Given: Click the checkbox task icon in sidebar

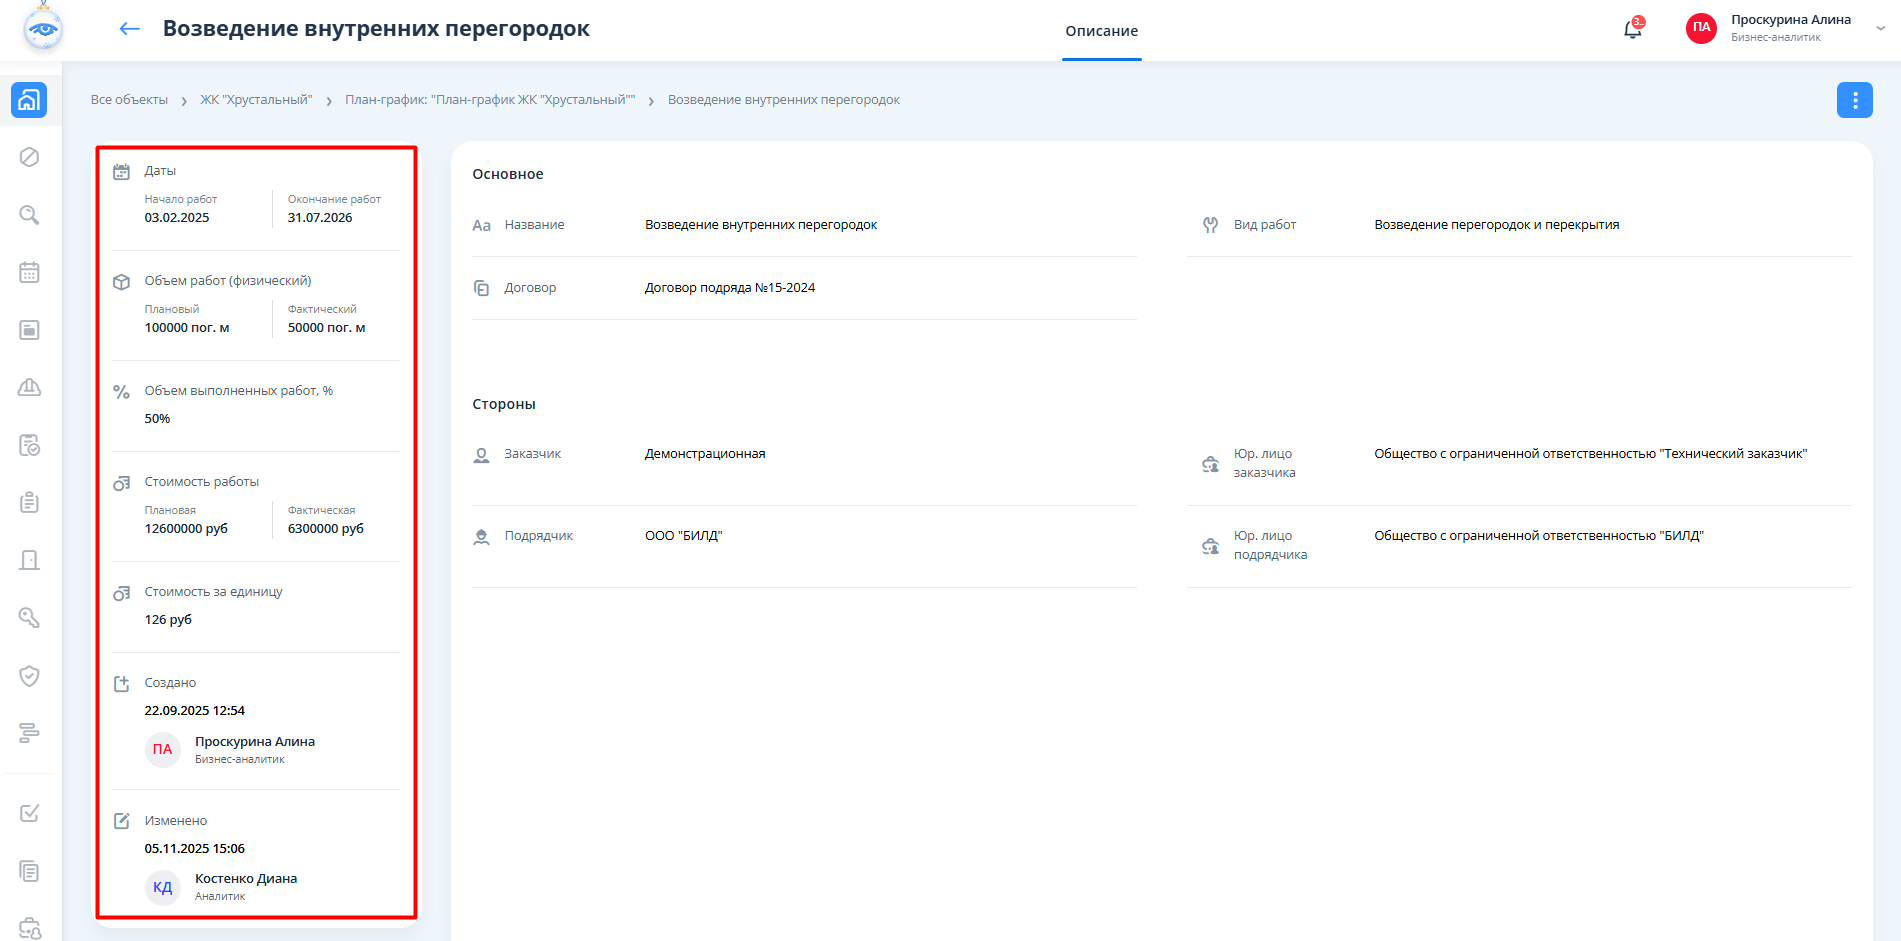Looking at the screenshot, I should 29,813.
